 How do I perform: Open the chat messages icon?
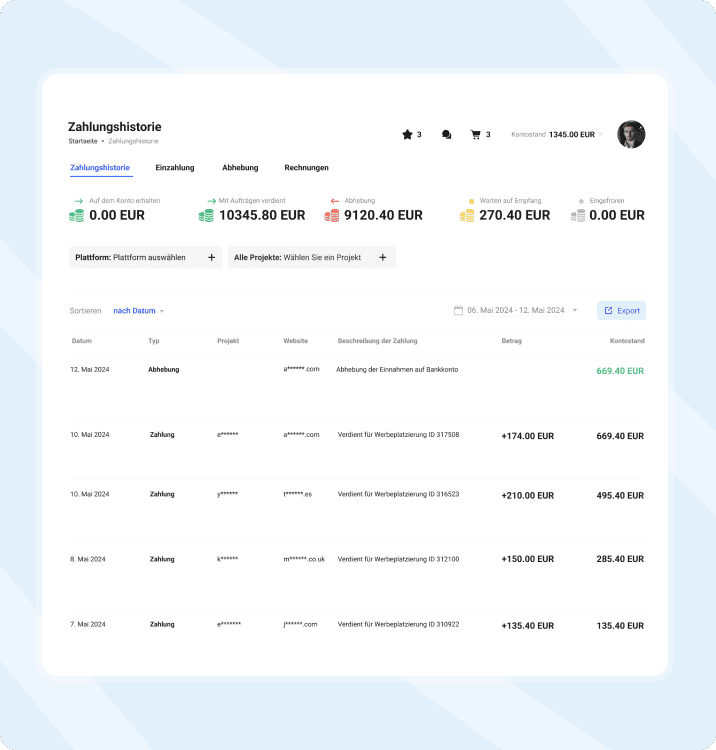[x=446, y=134]
